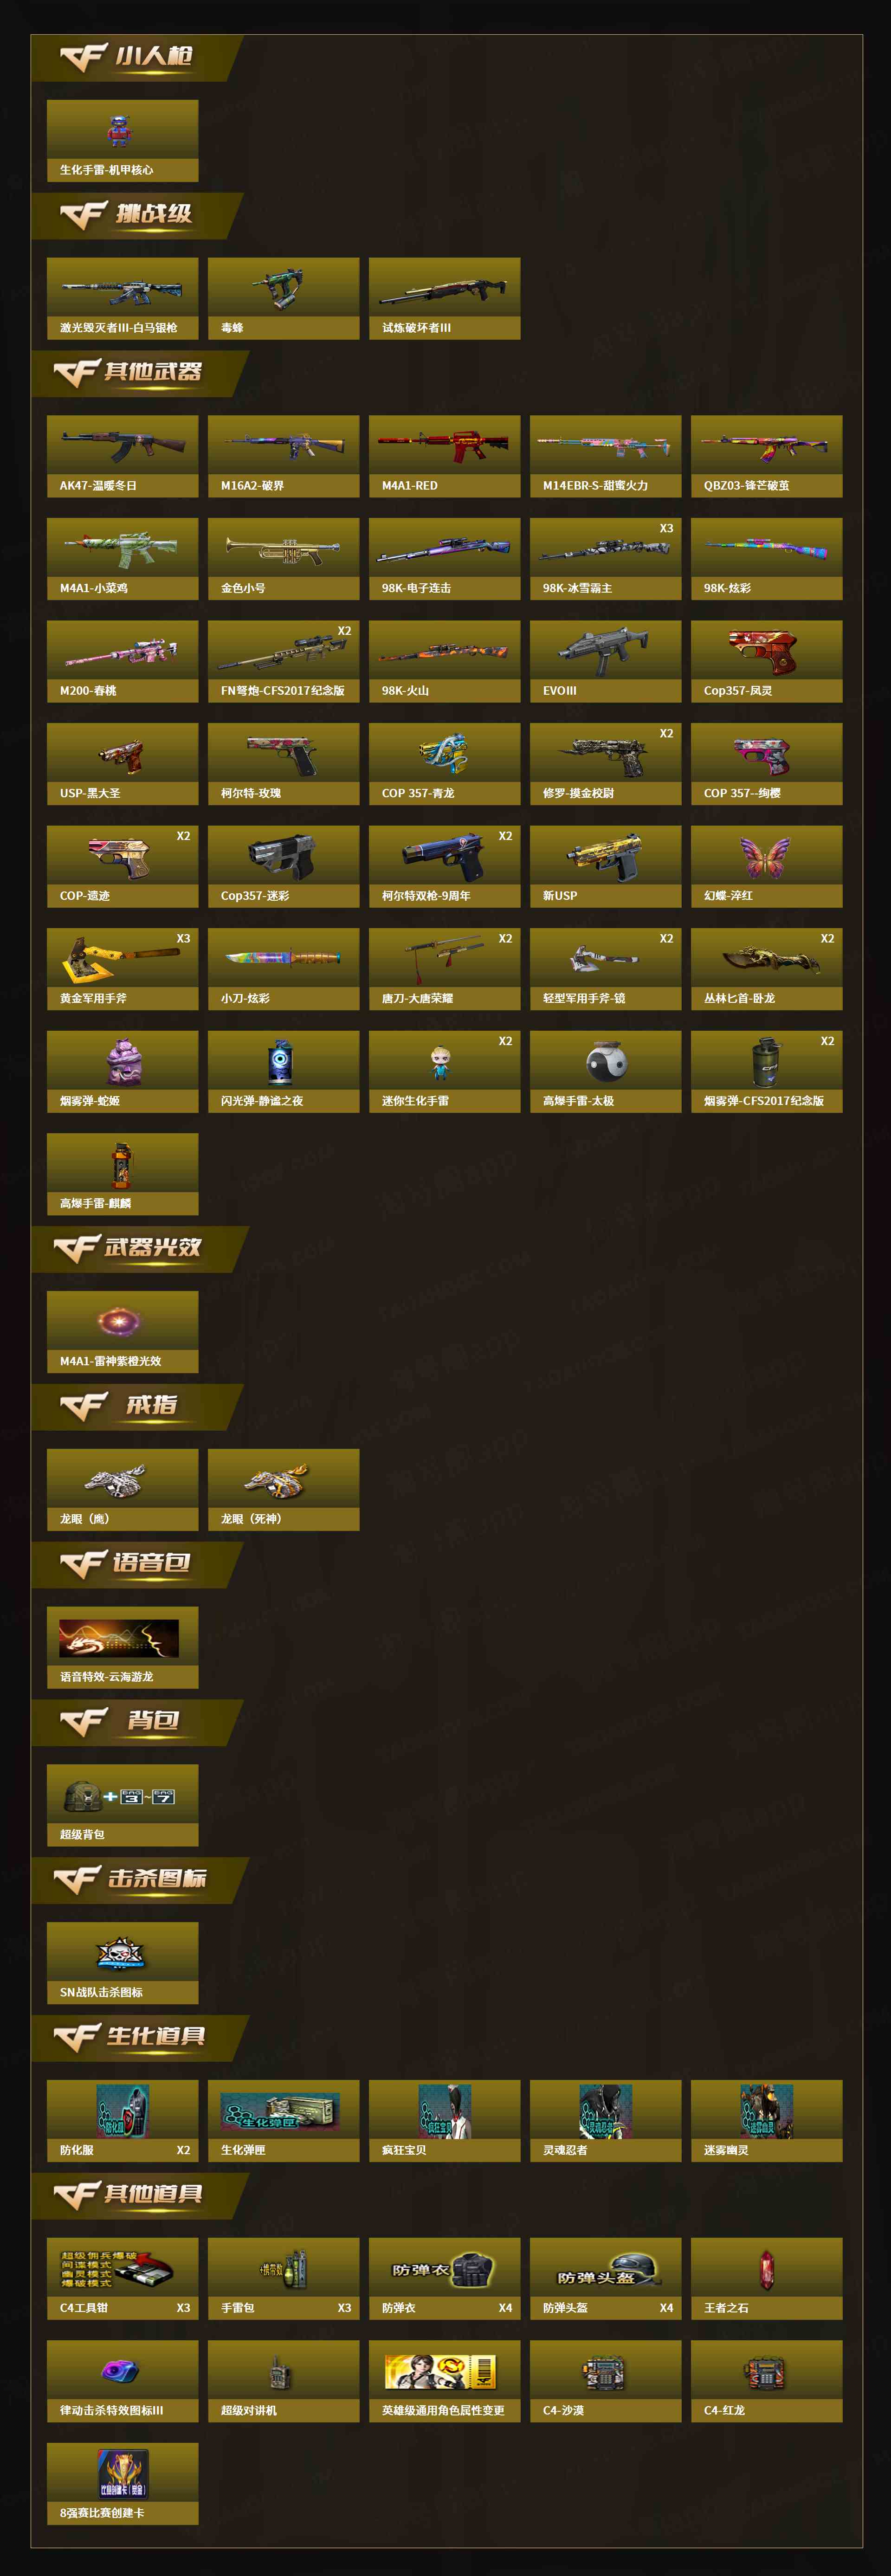
Task: Select the 超级对讲机 walkie-talkie item
Action: pos(283,2380)
